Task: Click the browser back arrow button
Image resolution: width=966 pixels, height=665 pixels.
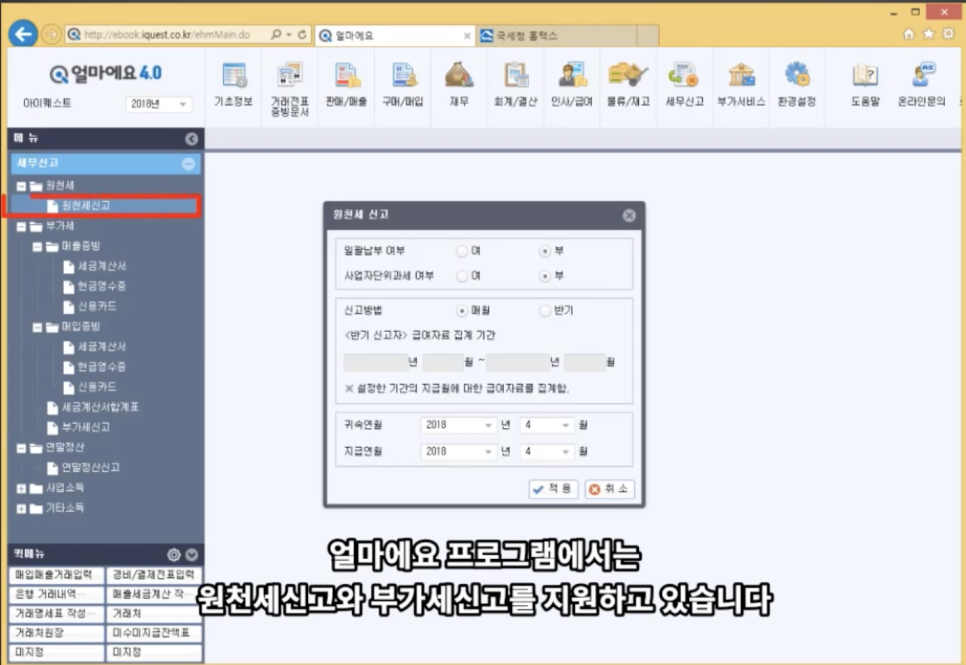Action: point(23,34)
